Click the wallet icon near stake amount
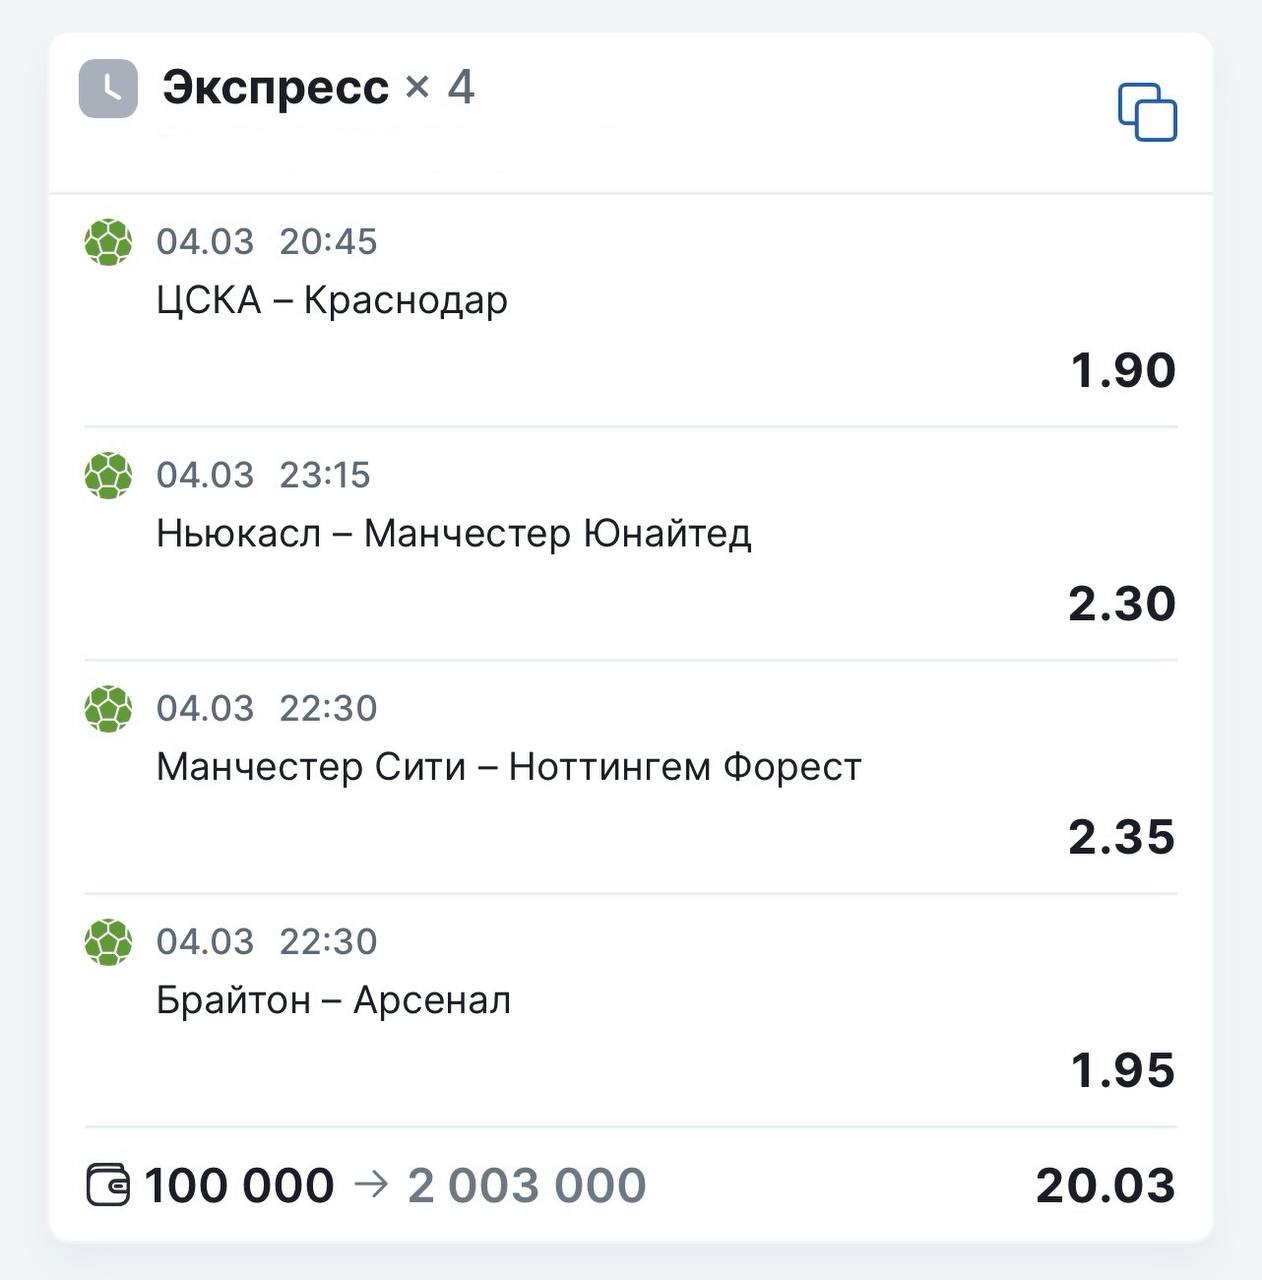This screenshot has height=1280, width=1262. pyautogui.click(x=108, y=1185)
